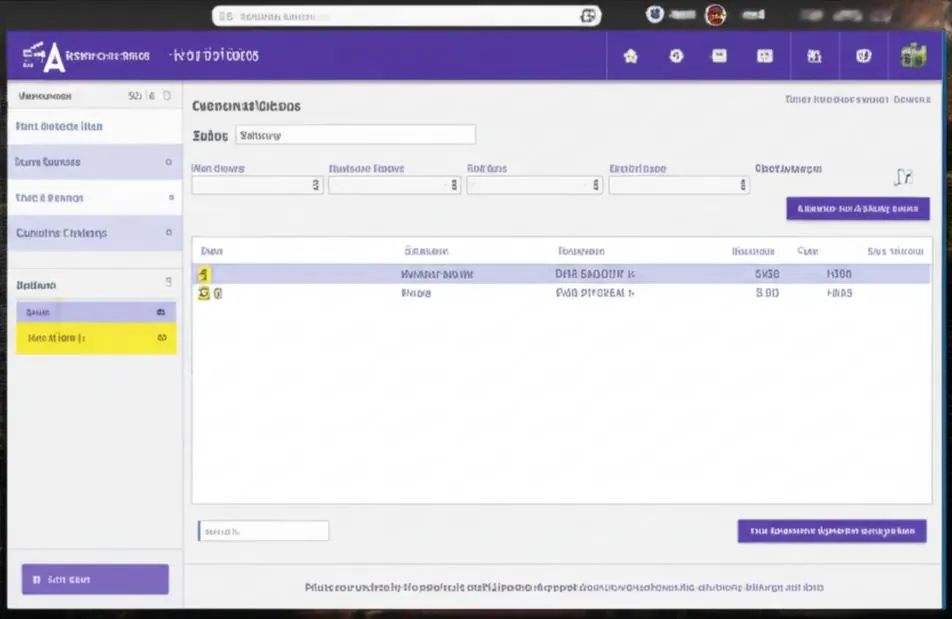Open the grid calendar icon in header
Screen dimensions: 952x619
pos(765,56)
